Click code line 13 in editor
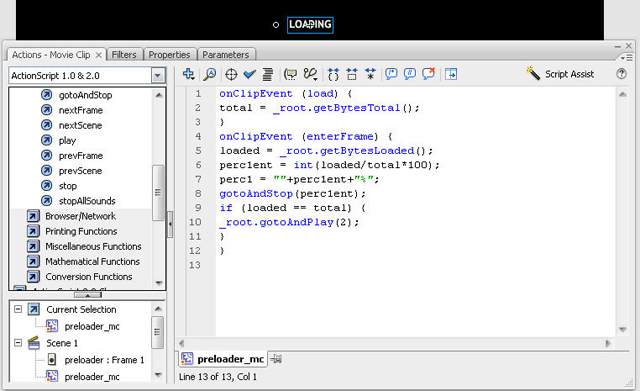The image size is (640, 391). 416,265
